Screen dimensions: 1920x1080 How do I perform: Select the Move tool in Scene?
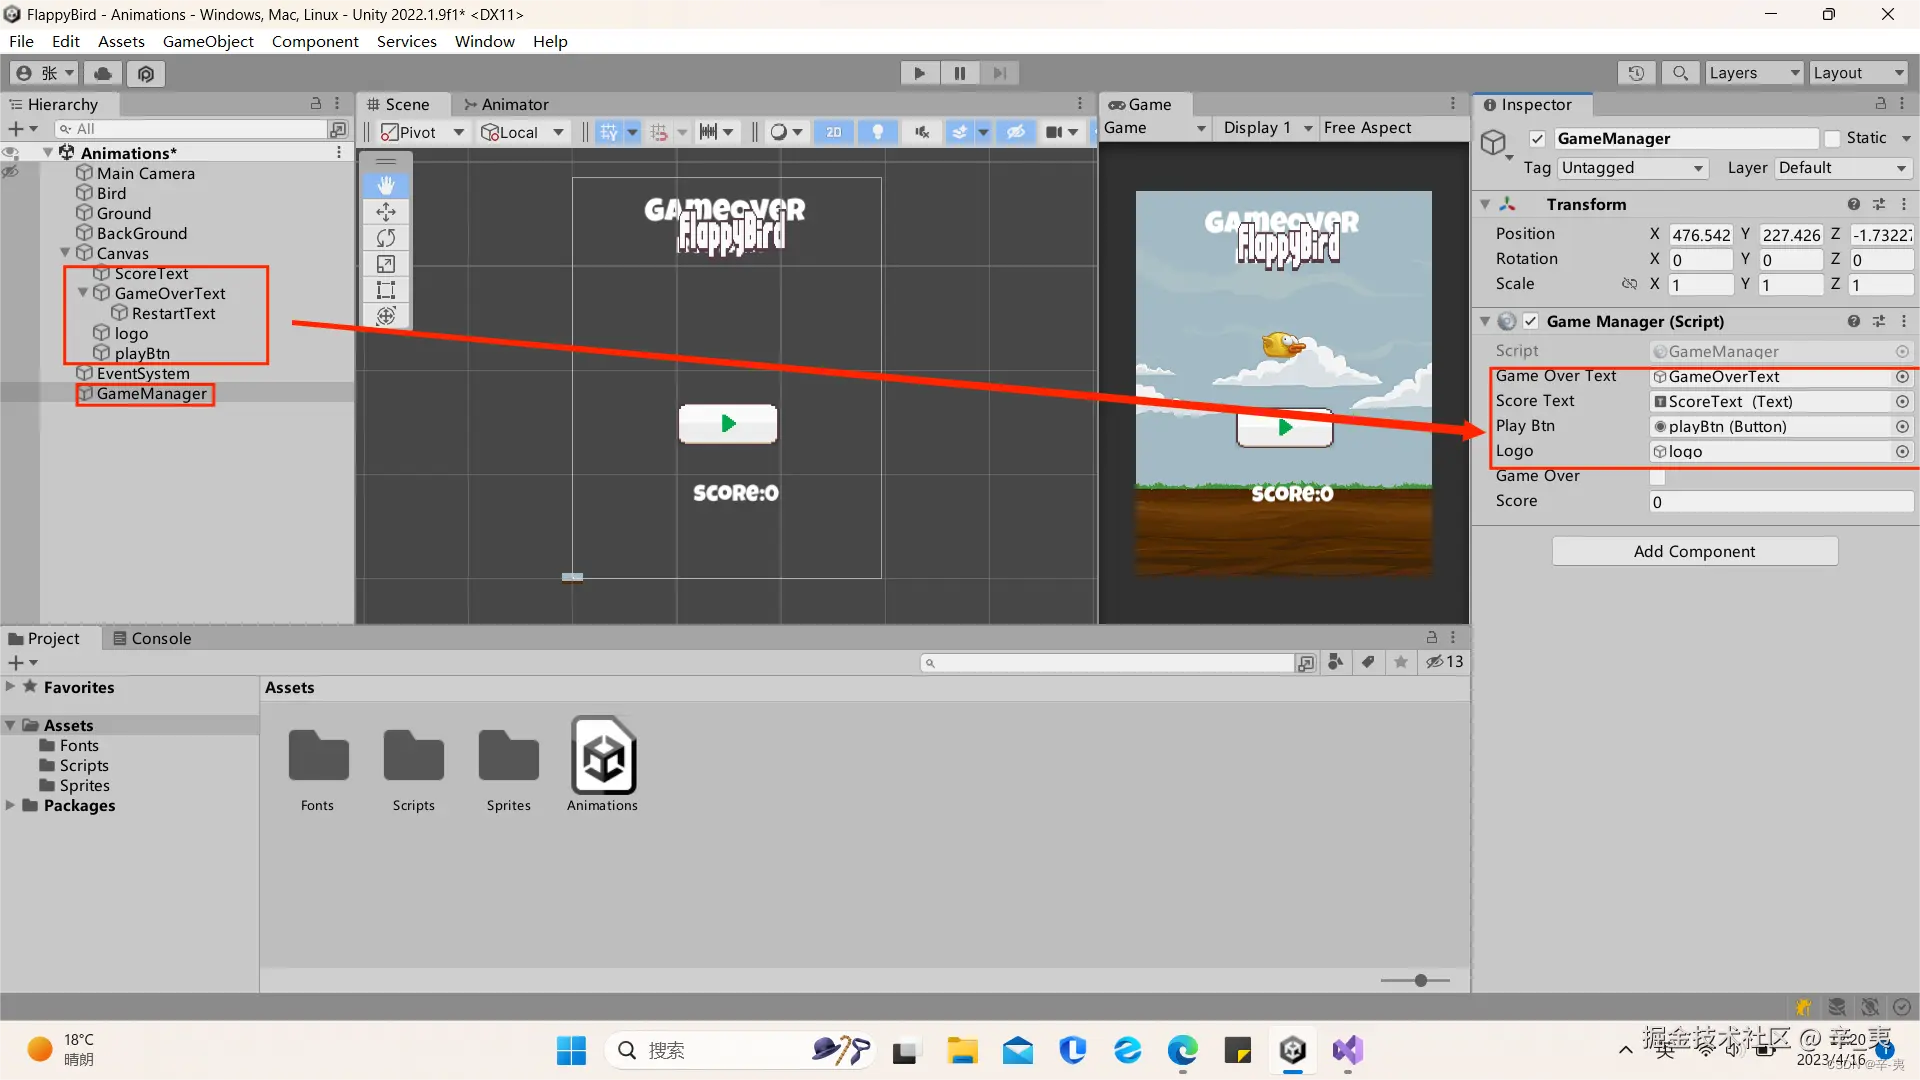coord(386,212)
